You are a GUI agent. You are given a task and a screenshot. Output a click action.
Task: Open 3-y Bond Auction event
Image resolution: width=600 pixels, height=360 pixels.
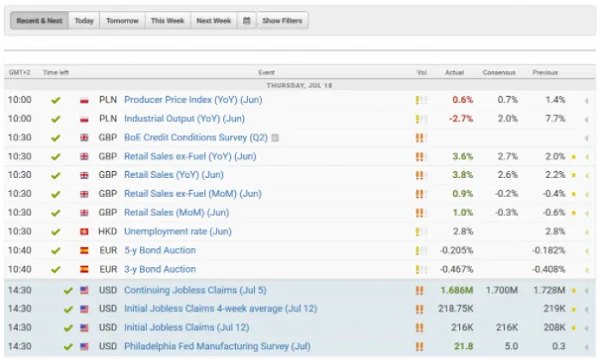(160, 269)
